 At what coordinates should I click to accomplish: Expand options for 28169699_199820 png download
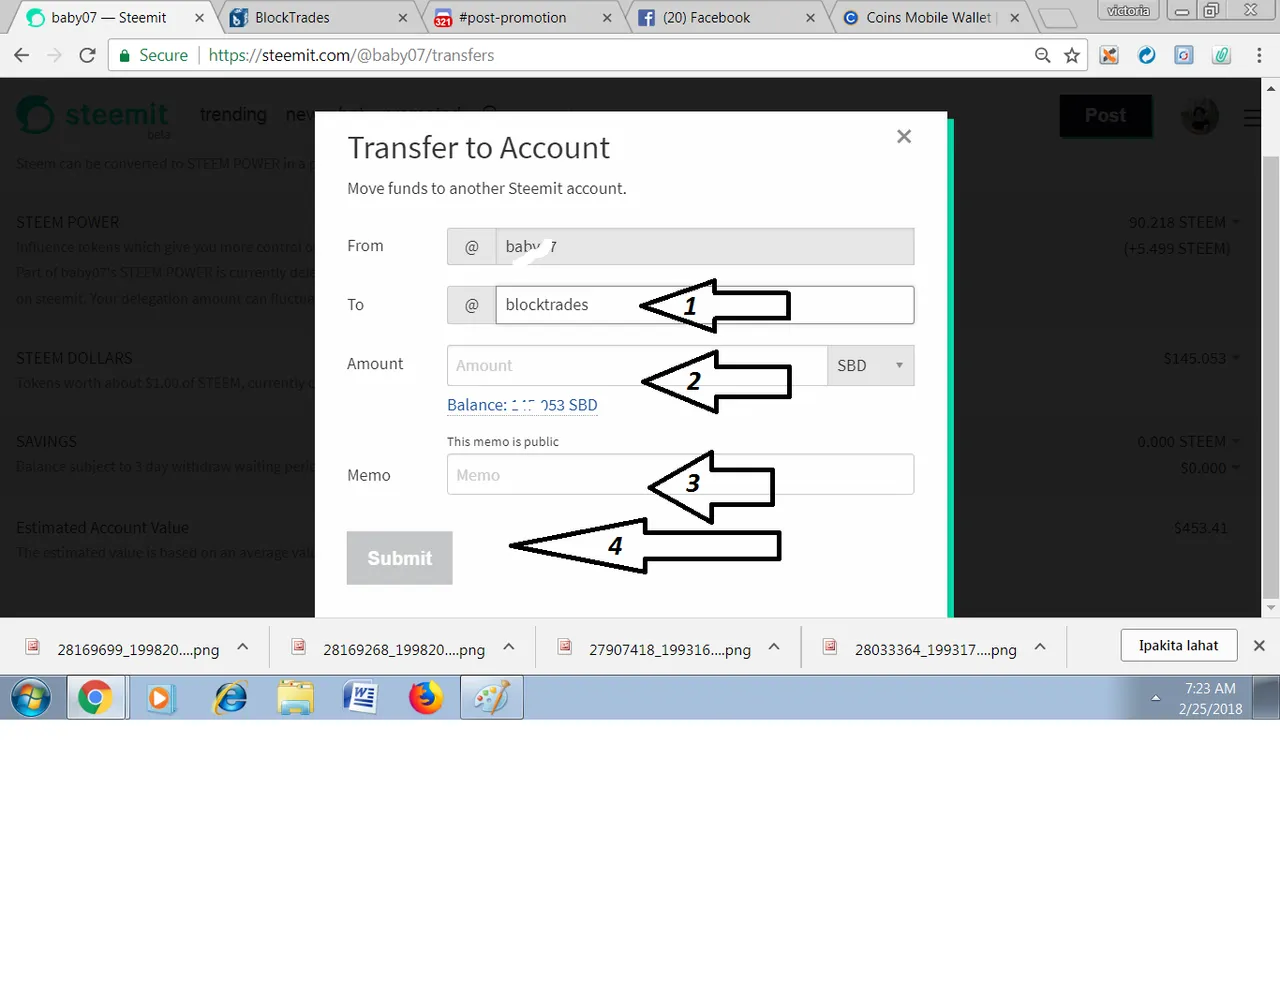[243, 647]
